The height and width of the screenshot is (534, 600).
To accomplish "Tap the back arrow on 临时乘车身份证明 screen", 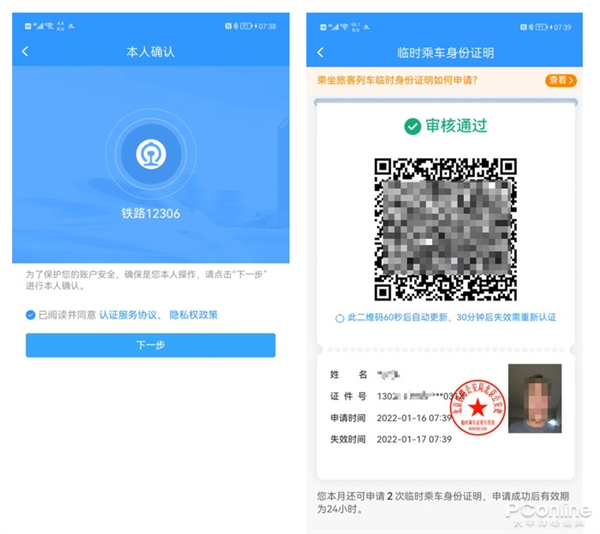I will pyautogui.click(x=320, y=52).
